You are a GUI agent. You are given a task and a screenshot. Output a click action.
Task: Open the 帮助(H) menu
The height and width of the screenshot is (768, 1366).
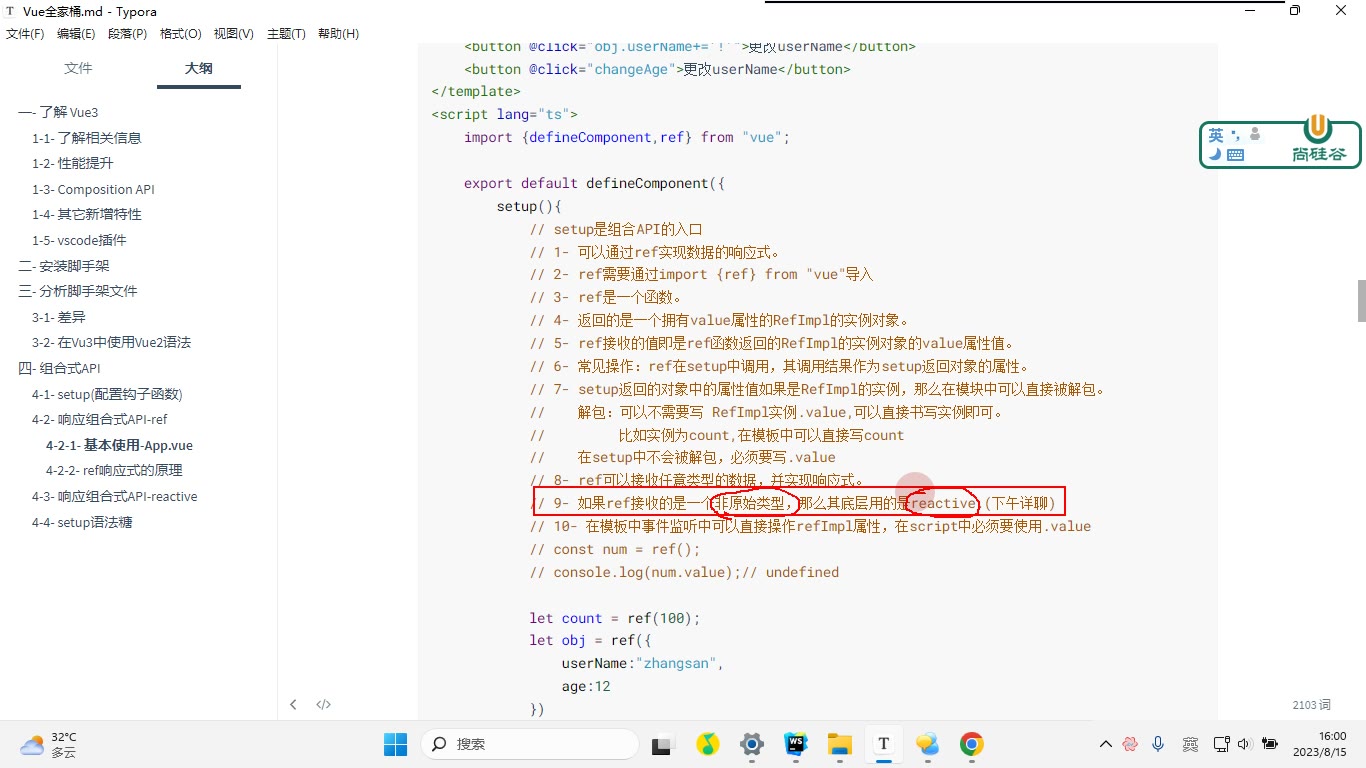click(338, 33)
